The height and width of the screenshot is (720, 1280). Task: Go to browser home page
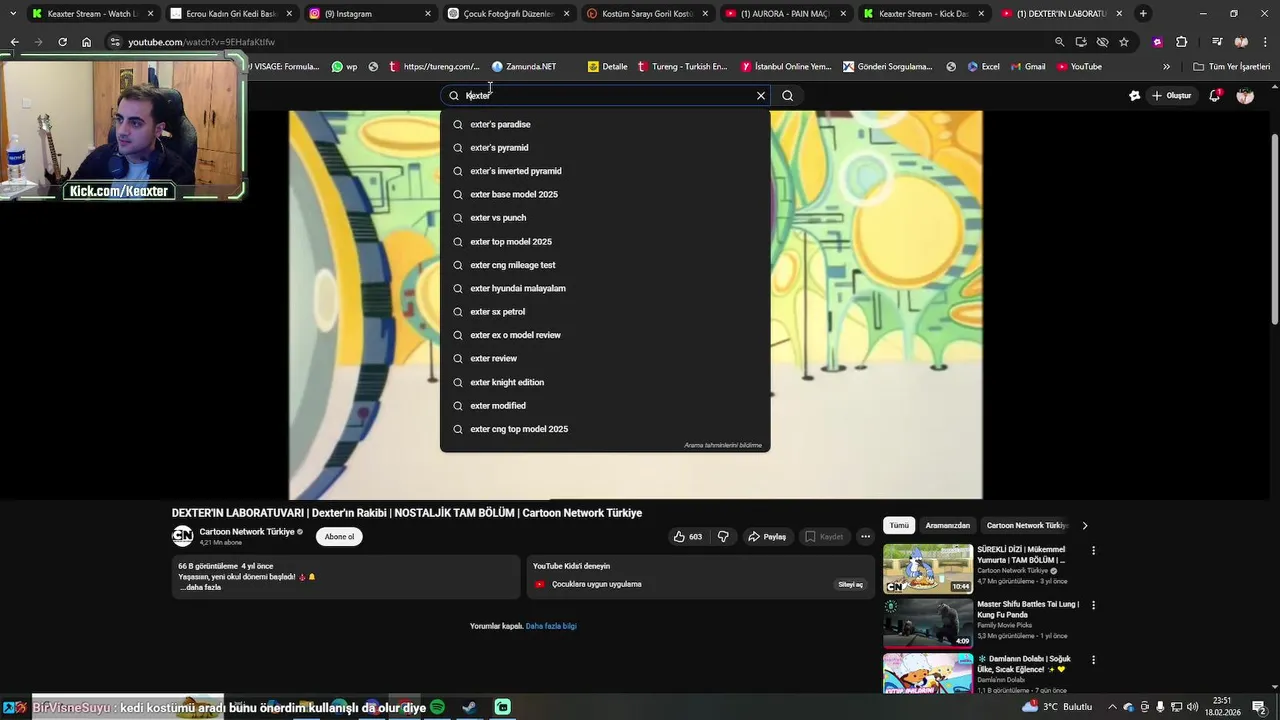pos(87,42)
